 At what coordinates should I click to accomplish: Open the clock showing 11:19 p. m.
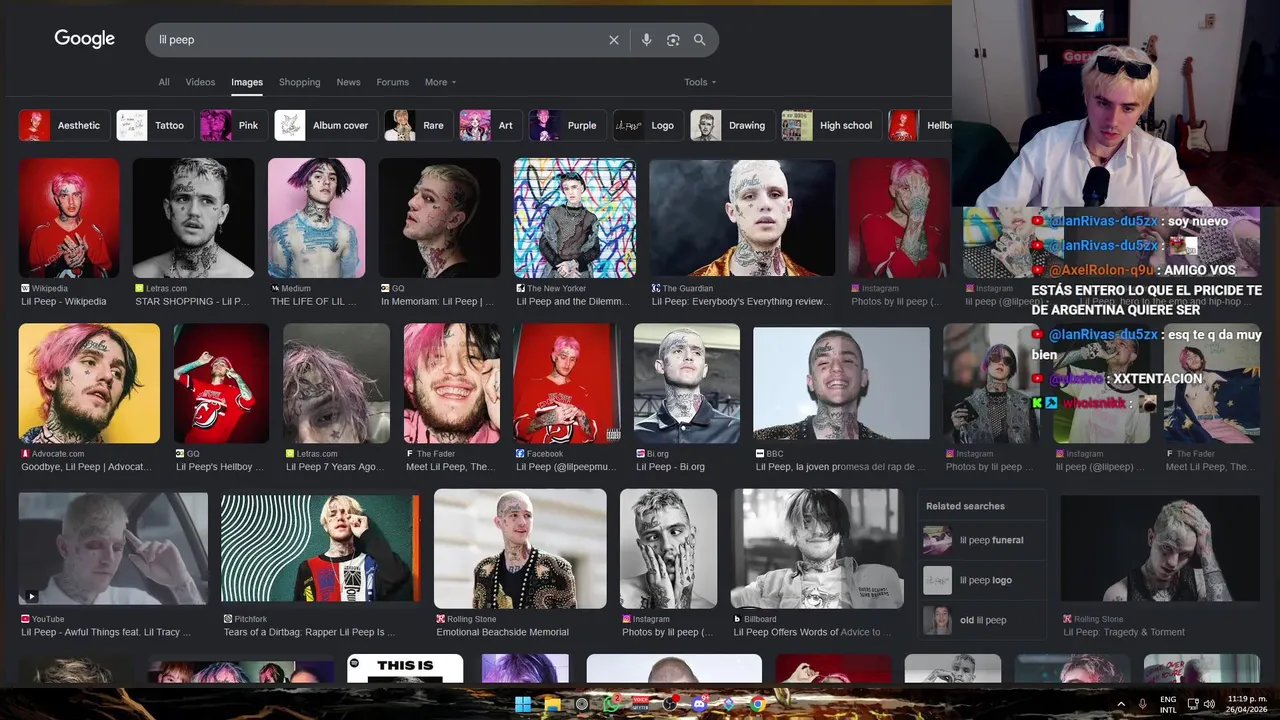(1247, 704)
